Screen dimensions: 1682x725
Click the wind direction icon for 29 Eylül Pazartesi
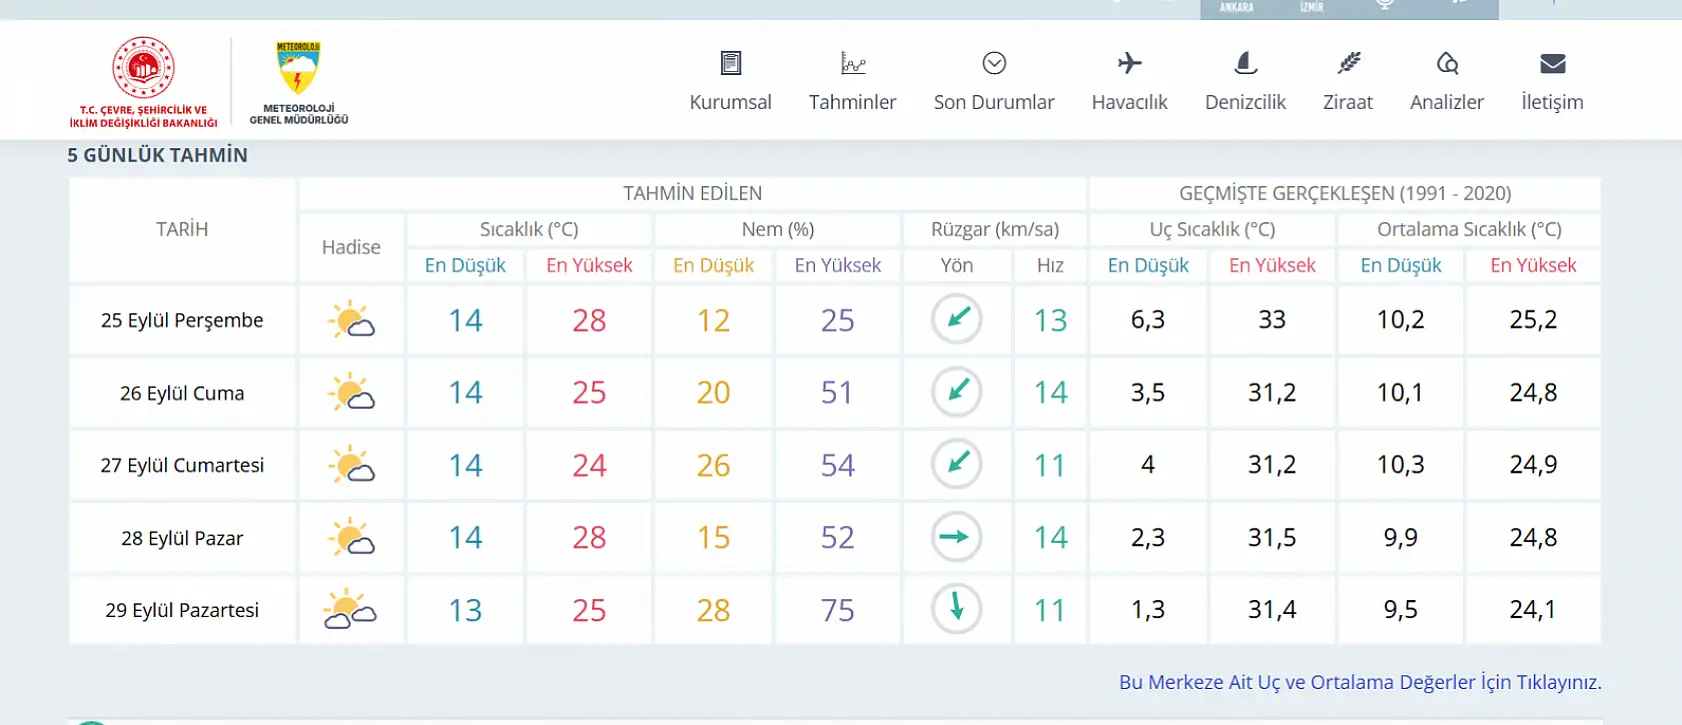pyautogui.click(x=956, y=609)
